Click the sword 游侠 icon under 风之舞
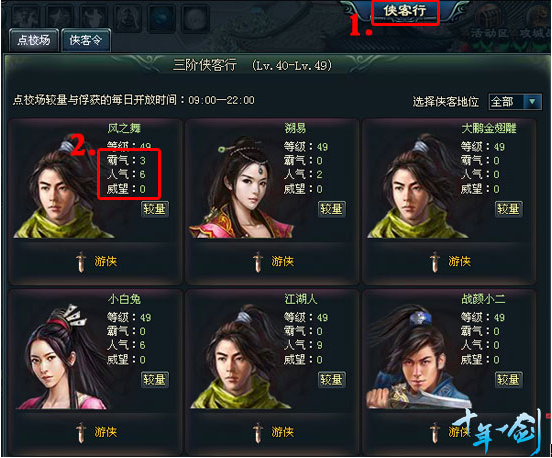The image size is (552, 458). pyautogui.click(x=81, y=262)
